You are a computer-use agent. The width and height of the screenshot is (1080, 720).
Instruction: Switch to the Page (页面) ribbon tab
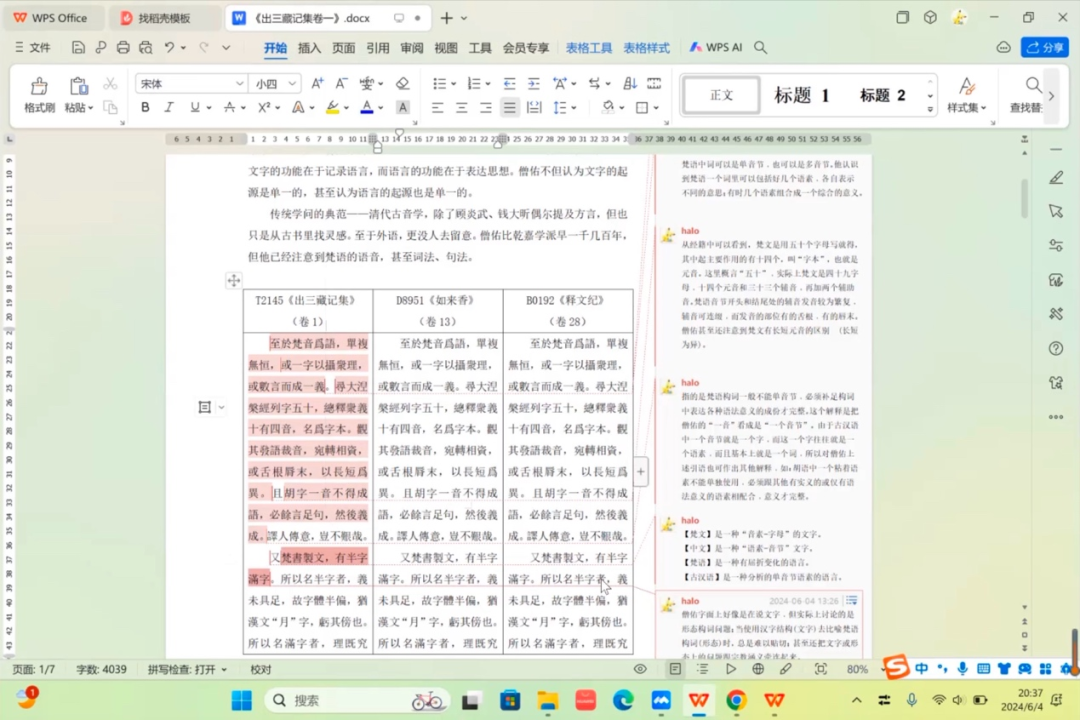pos(344,48)
